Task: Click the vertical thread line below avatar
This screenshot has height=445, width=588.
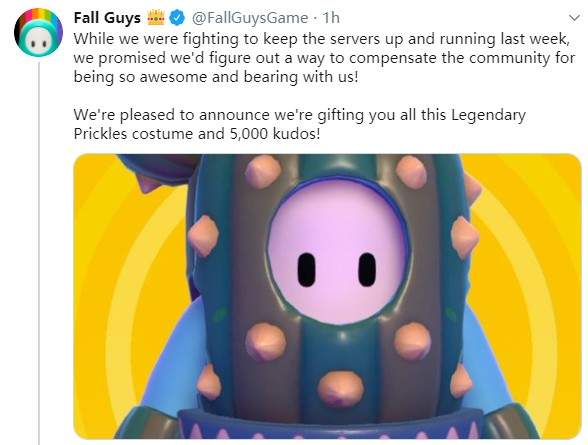Action: (x=39, y=253)
